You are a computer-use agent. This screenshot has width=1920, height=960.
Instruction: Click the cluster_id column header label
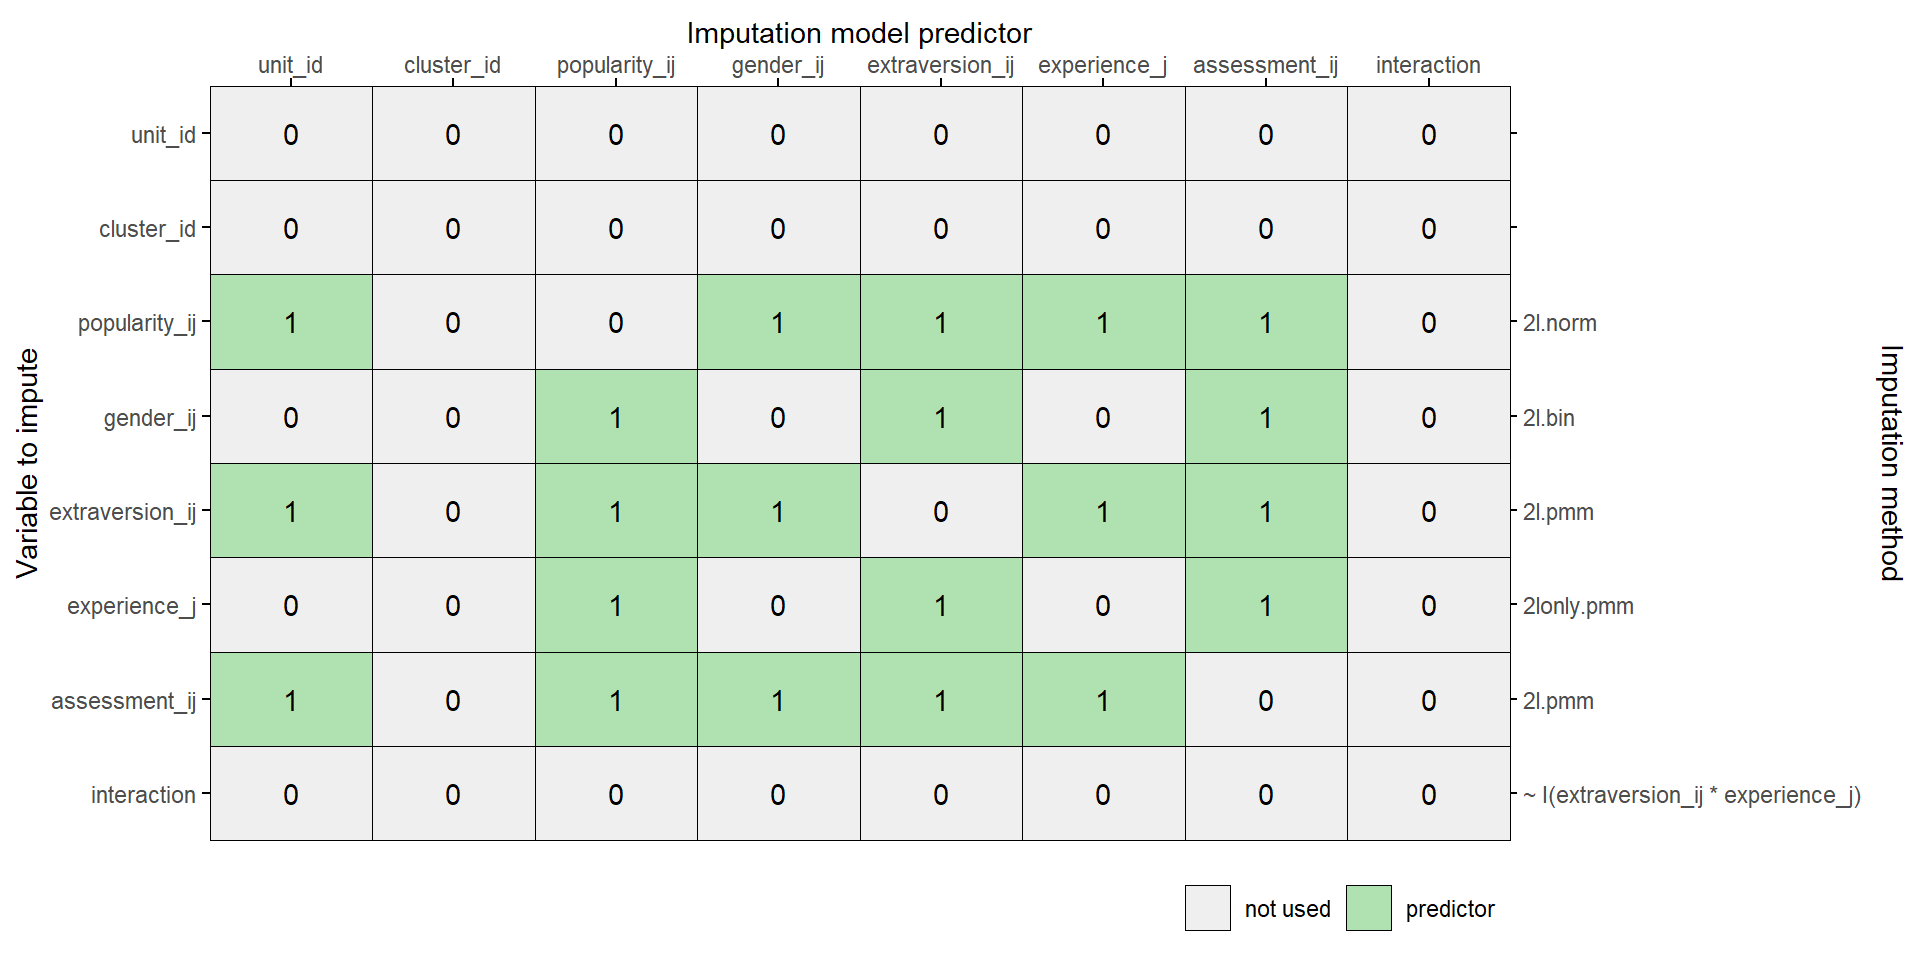click(452, 65)
